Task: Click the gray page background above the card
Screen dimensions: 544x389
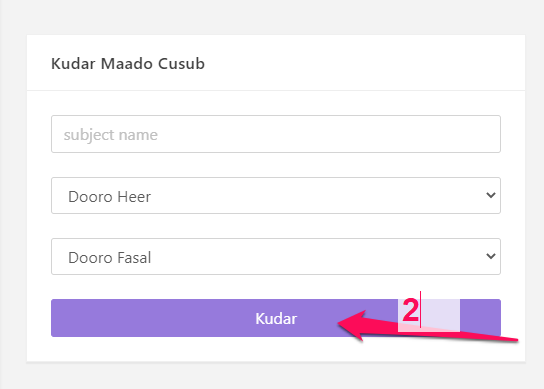Action: (x=272, y=17)
